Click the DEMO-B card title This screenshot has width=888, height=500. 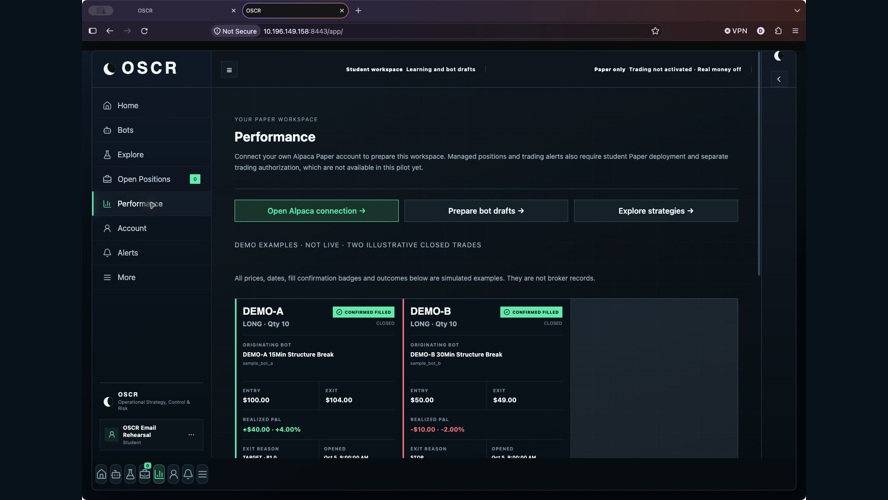click(431, 311)
